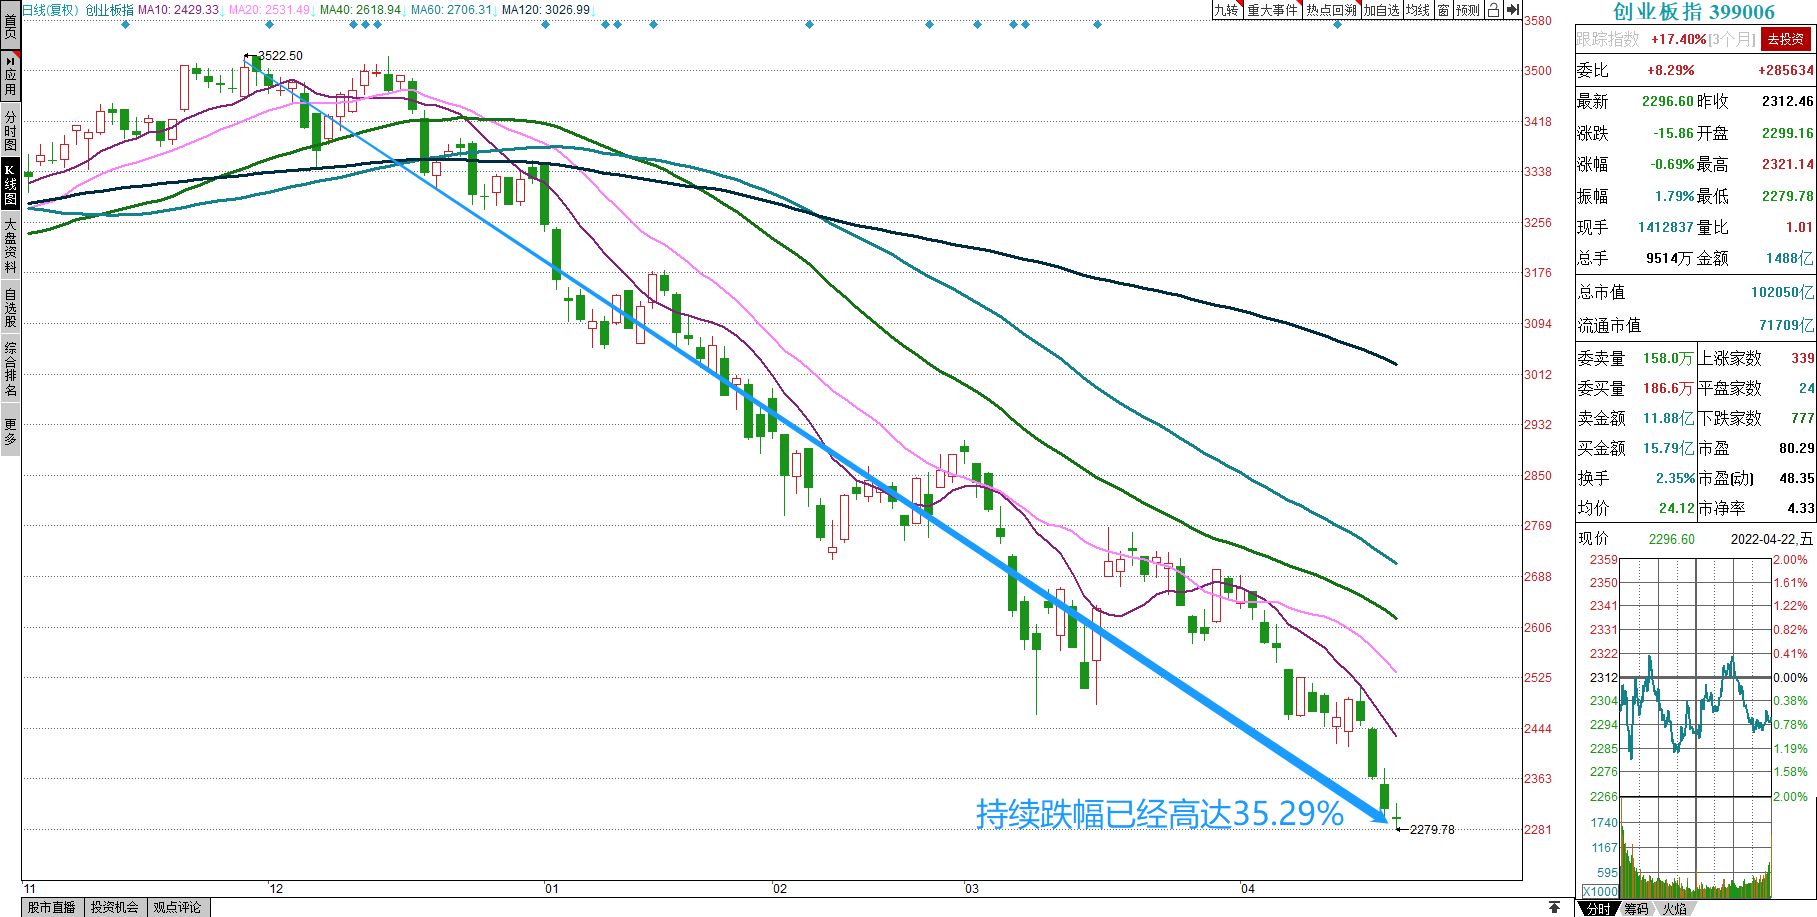Click the lock icon in chart toolbar

(x=1493, y=10)
